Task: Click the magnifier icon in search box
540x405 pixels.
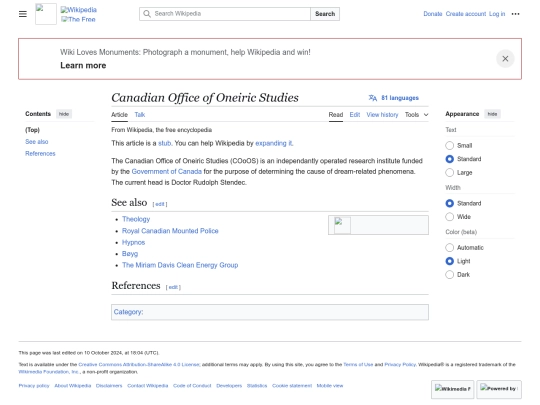Action: click(x=147, y=14)
